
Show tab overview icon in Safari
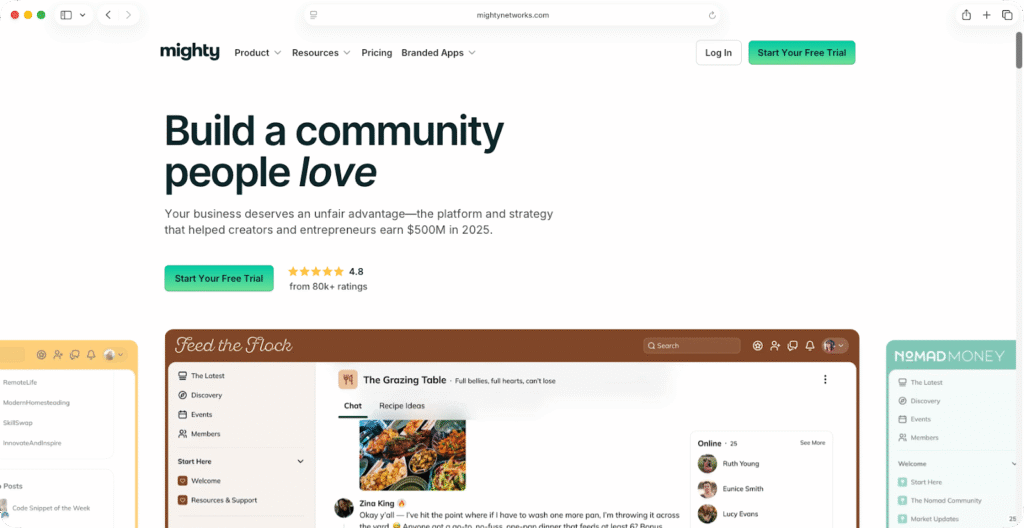[x=1007, y=15]
